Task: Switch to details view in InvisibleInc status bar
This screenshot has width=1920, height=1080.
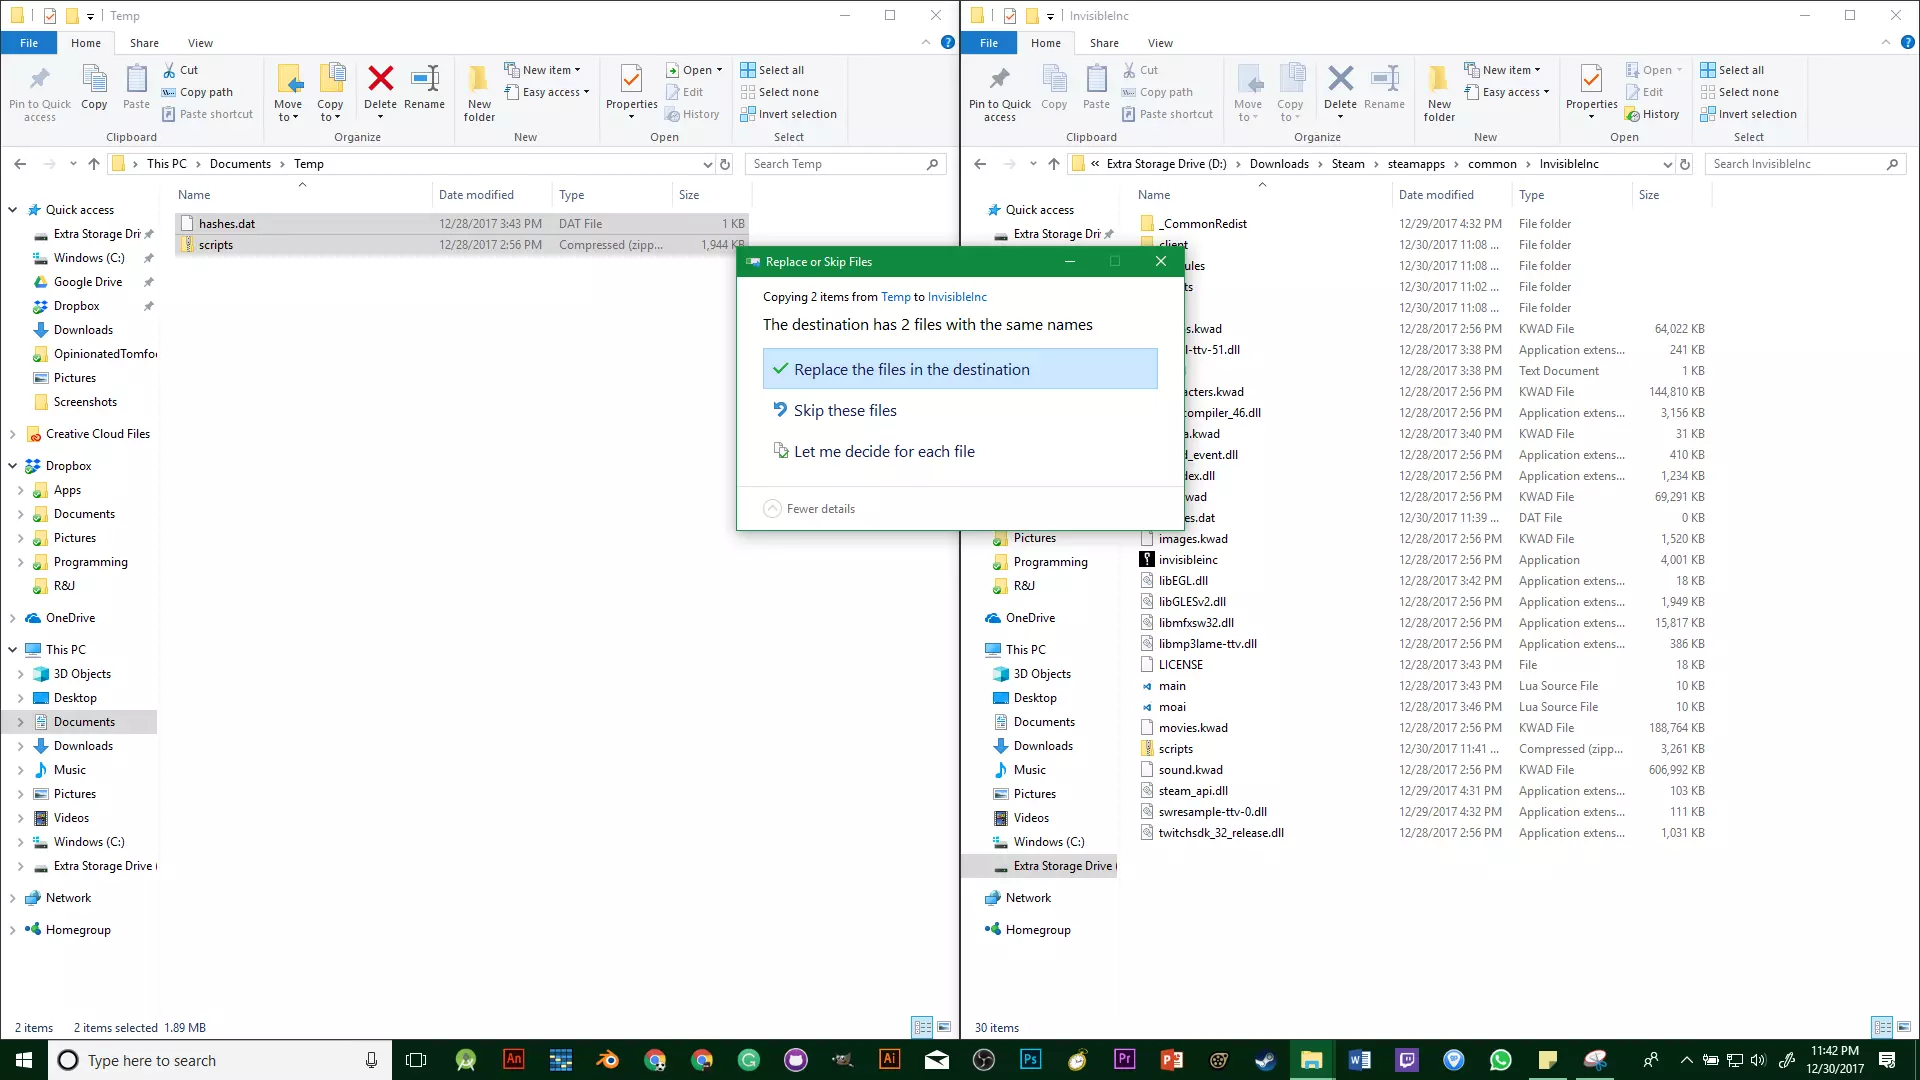Action: (x=1881, y=1027)
